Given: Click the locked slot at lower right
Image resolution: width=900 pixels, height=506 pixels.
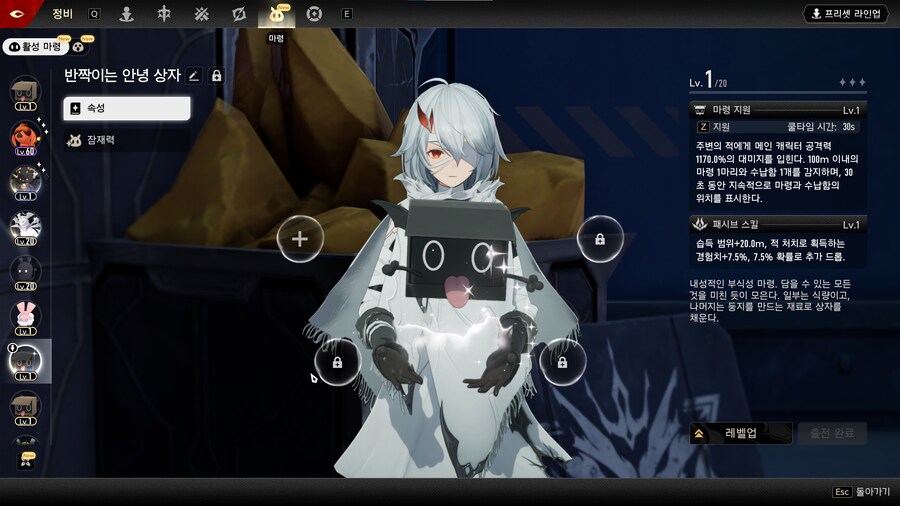Looking at the screenshot, I should point(562,361).
